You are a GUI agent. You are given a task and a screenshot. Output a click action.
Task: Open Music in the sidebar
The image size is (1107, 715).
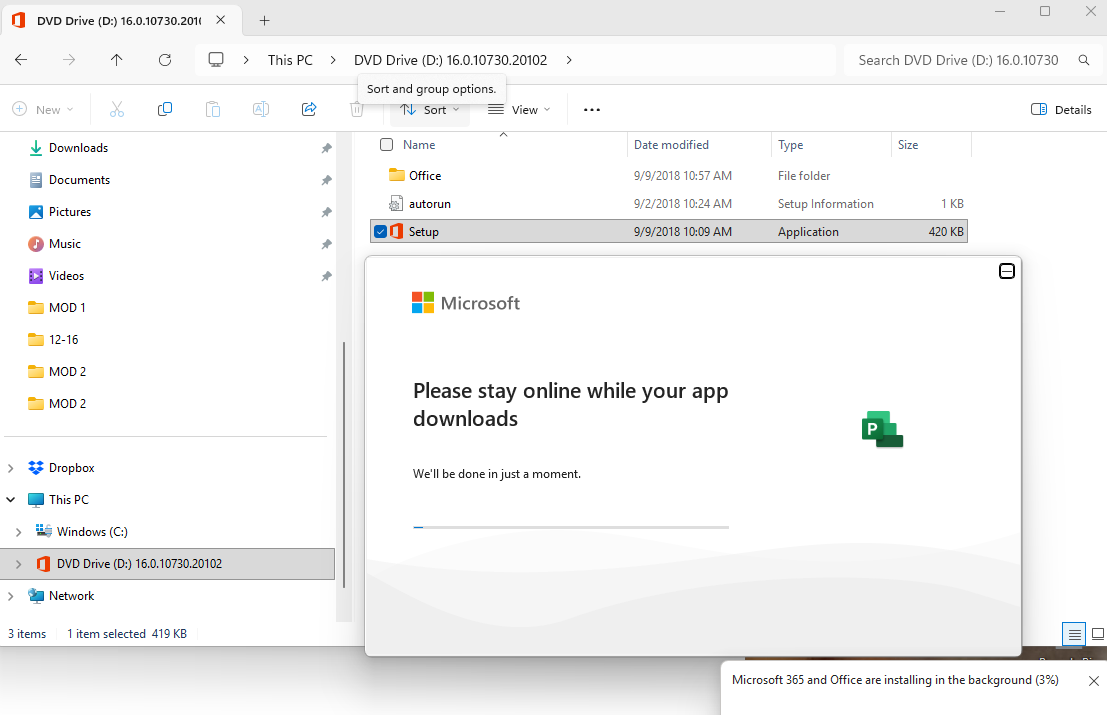pos(65,244)
